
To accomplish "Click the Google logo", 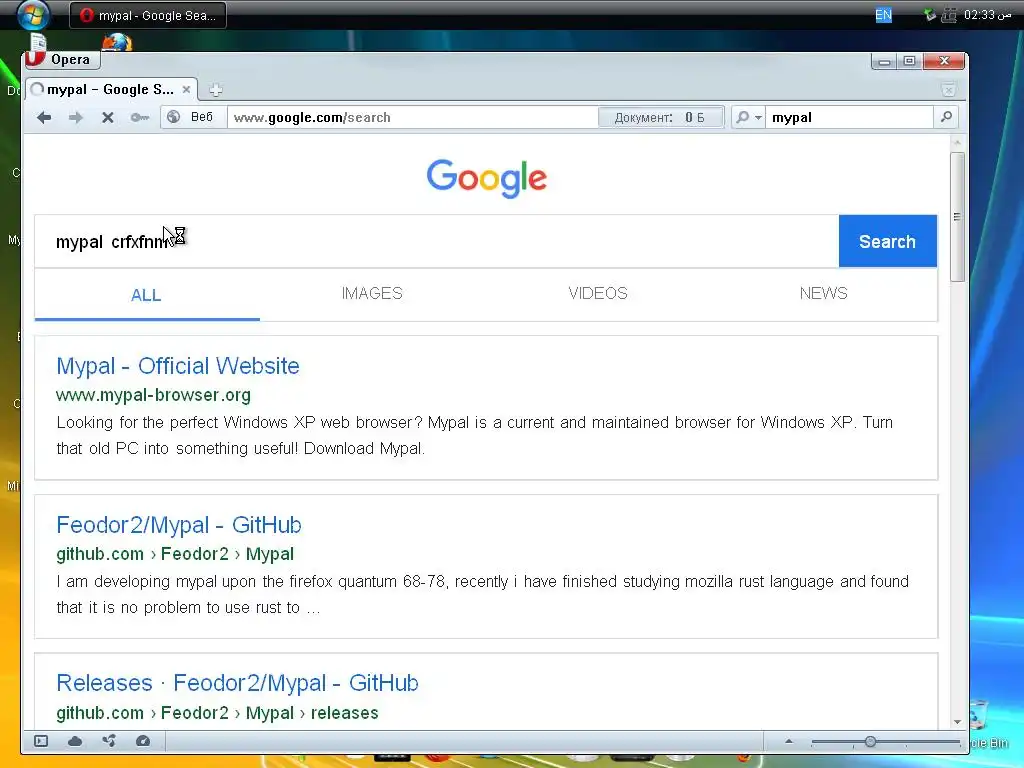I will coord(487,178).
